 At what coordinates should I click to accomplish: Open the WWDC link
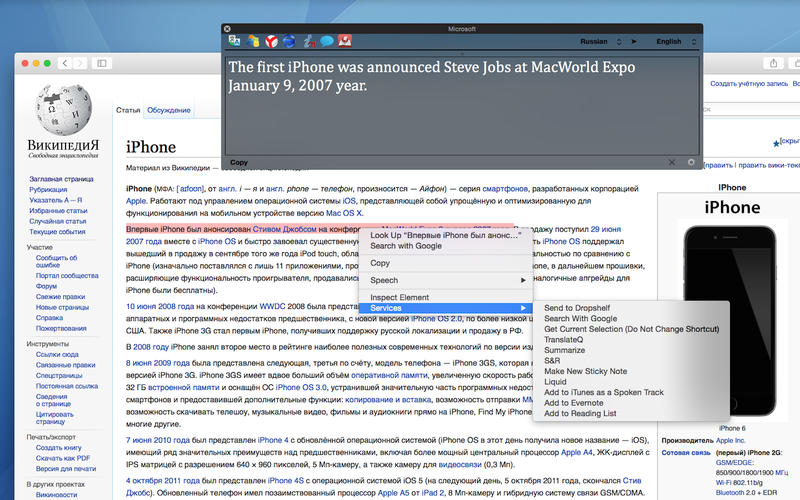(x=272, y=307)
